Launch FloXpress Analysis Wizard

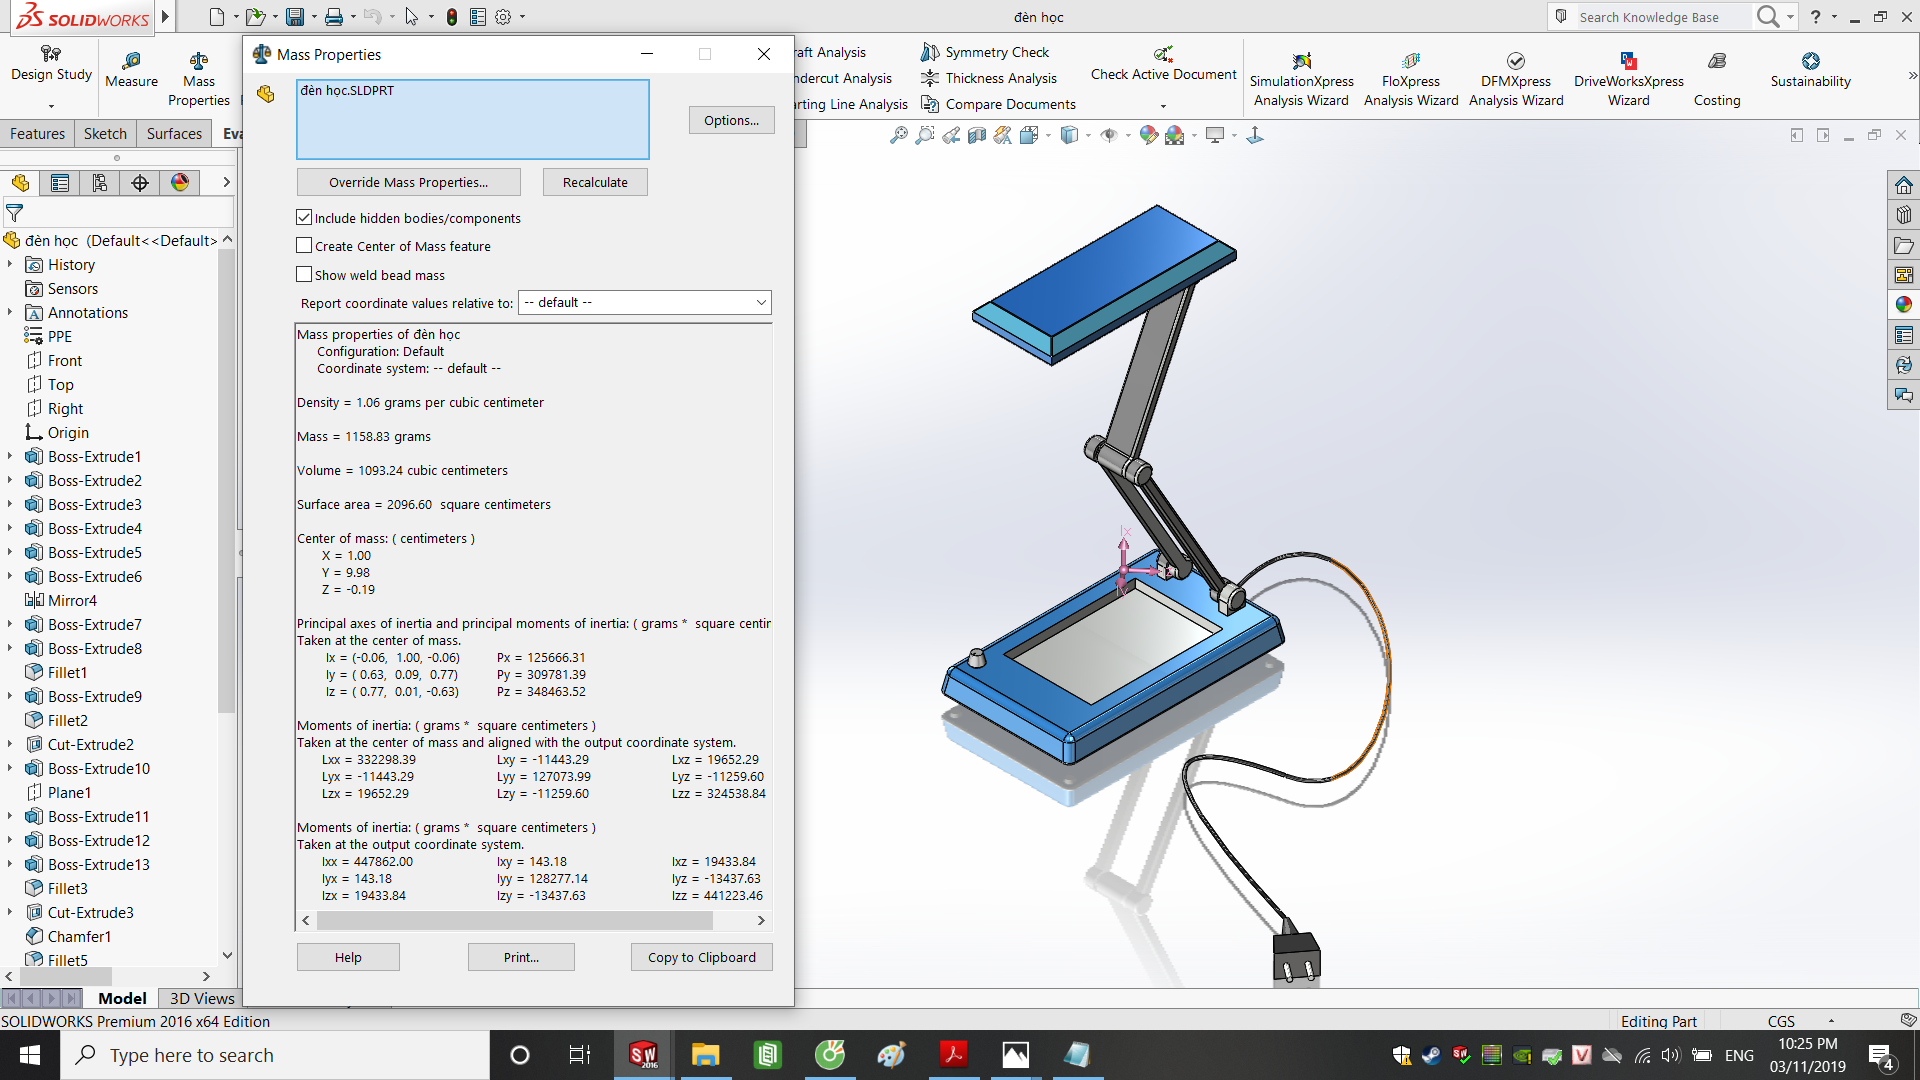(1411, 80)
